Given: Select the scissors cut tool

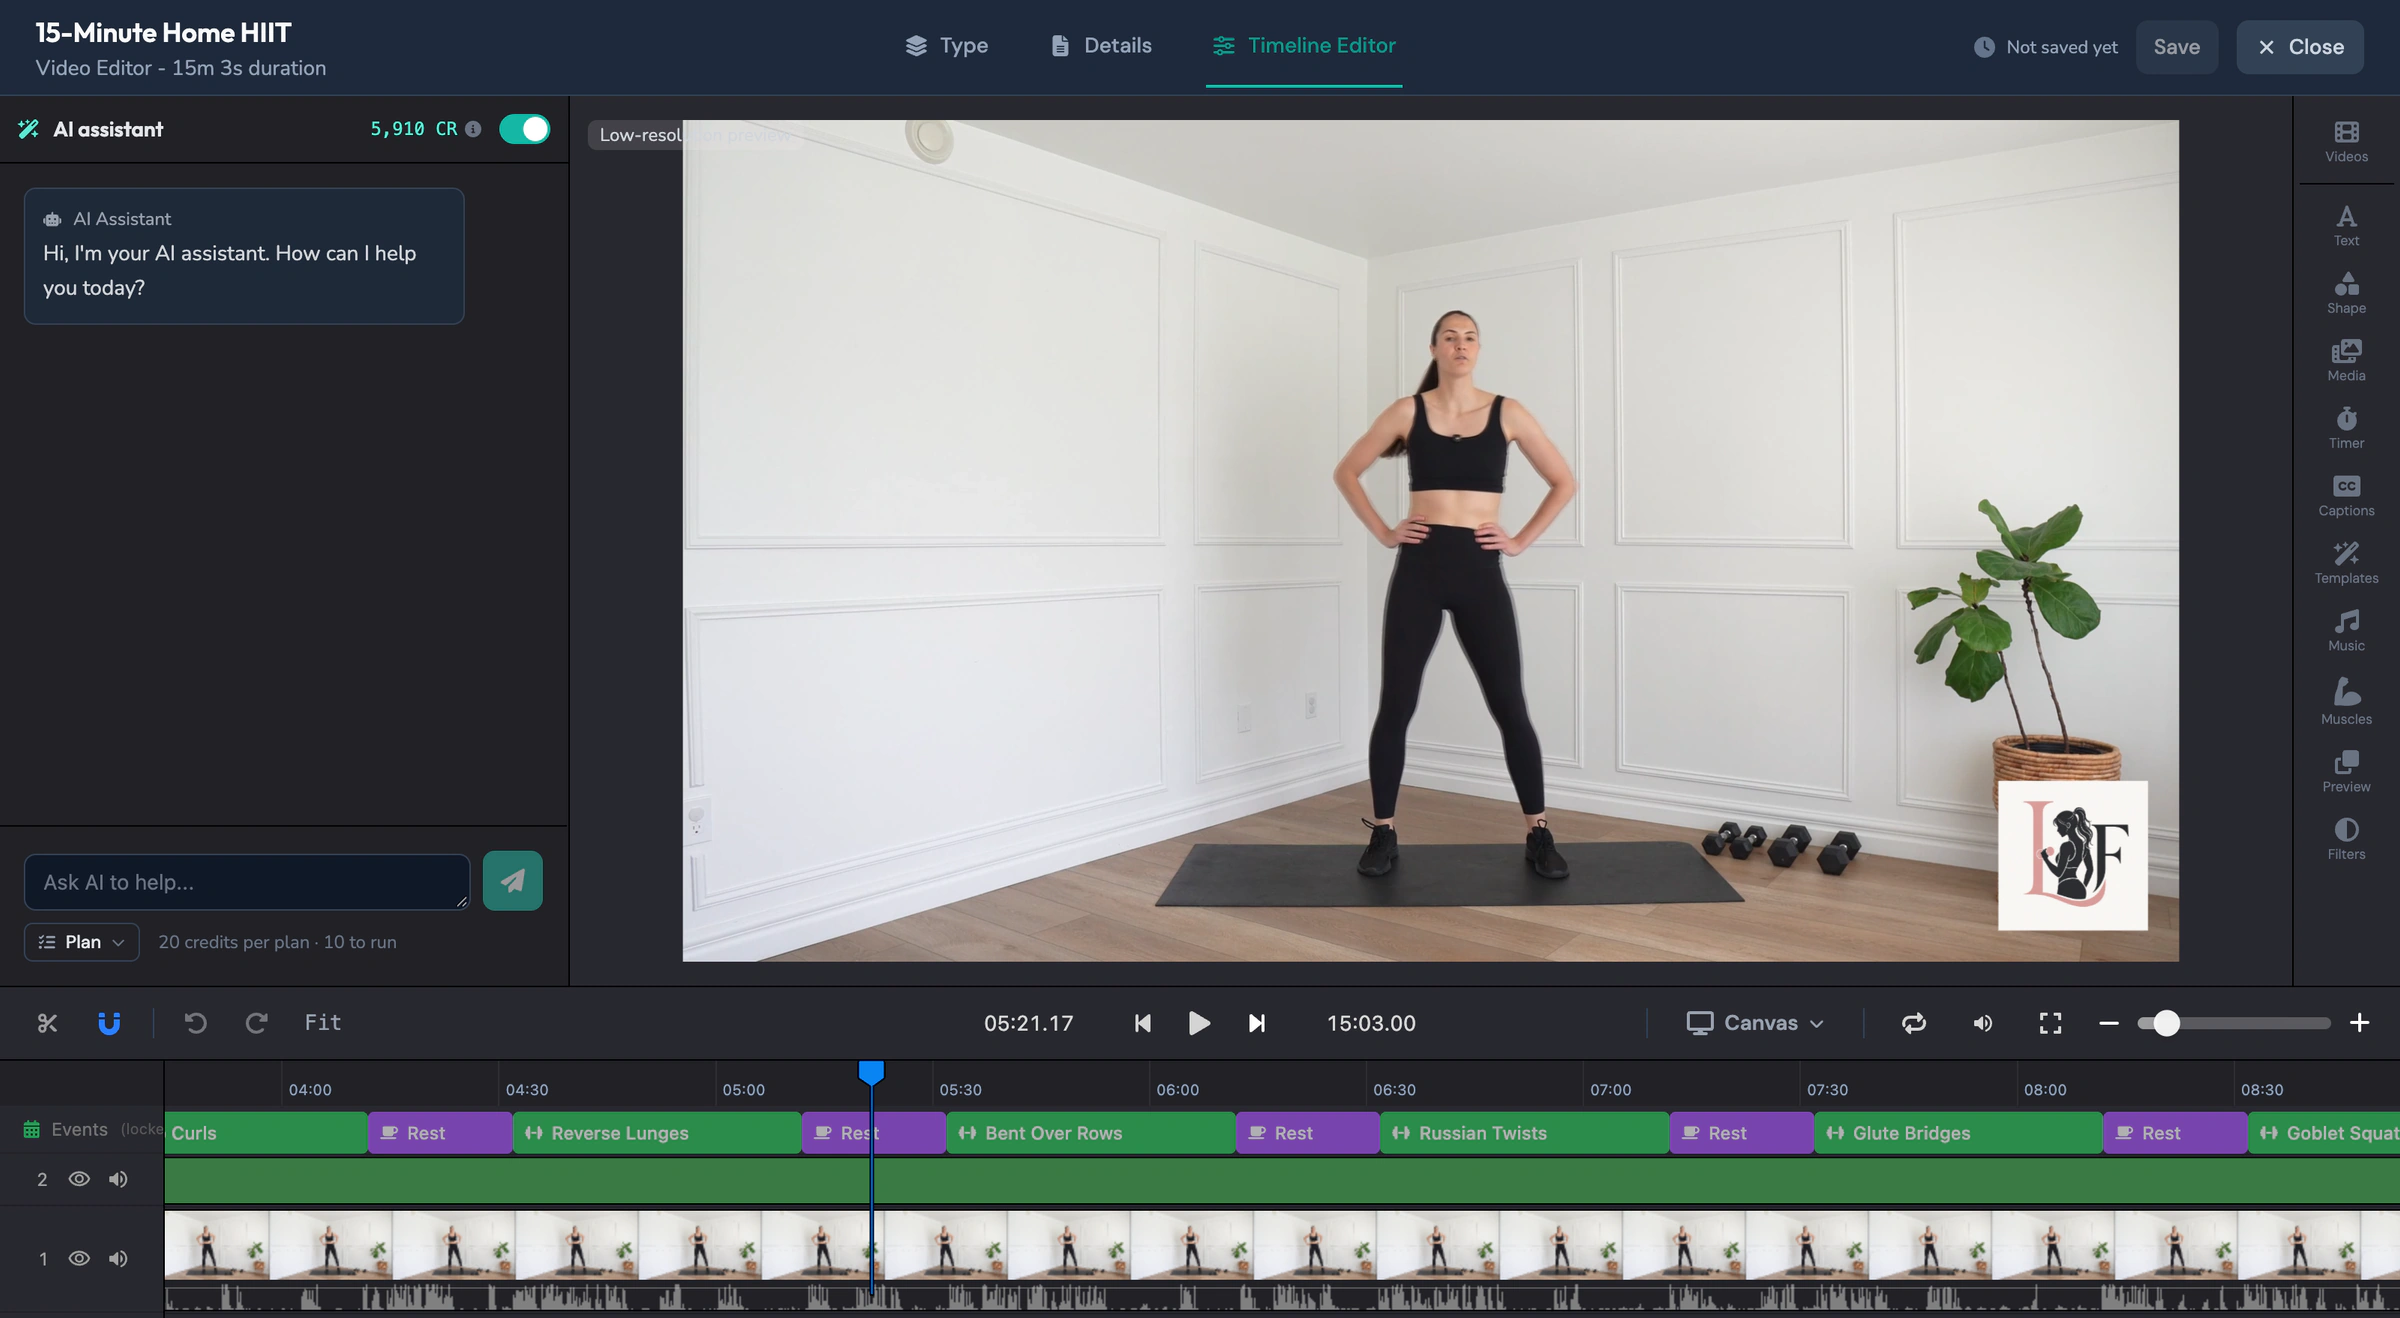Looking at the screenshot, I should pyautogui.click(x=47, y=1022).
